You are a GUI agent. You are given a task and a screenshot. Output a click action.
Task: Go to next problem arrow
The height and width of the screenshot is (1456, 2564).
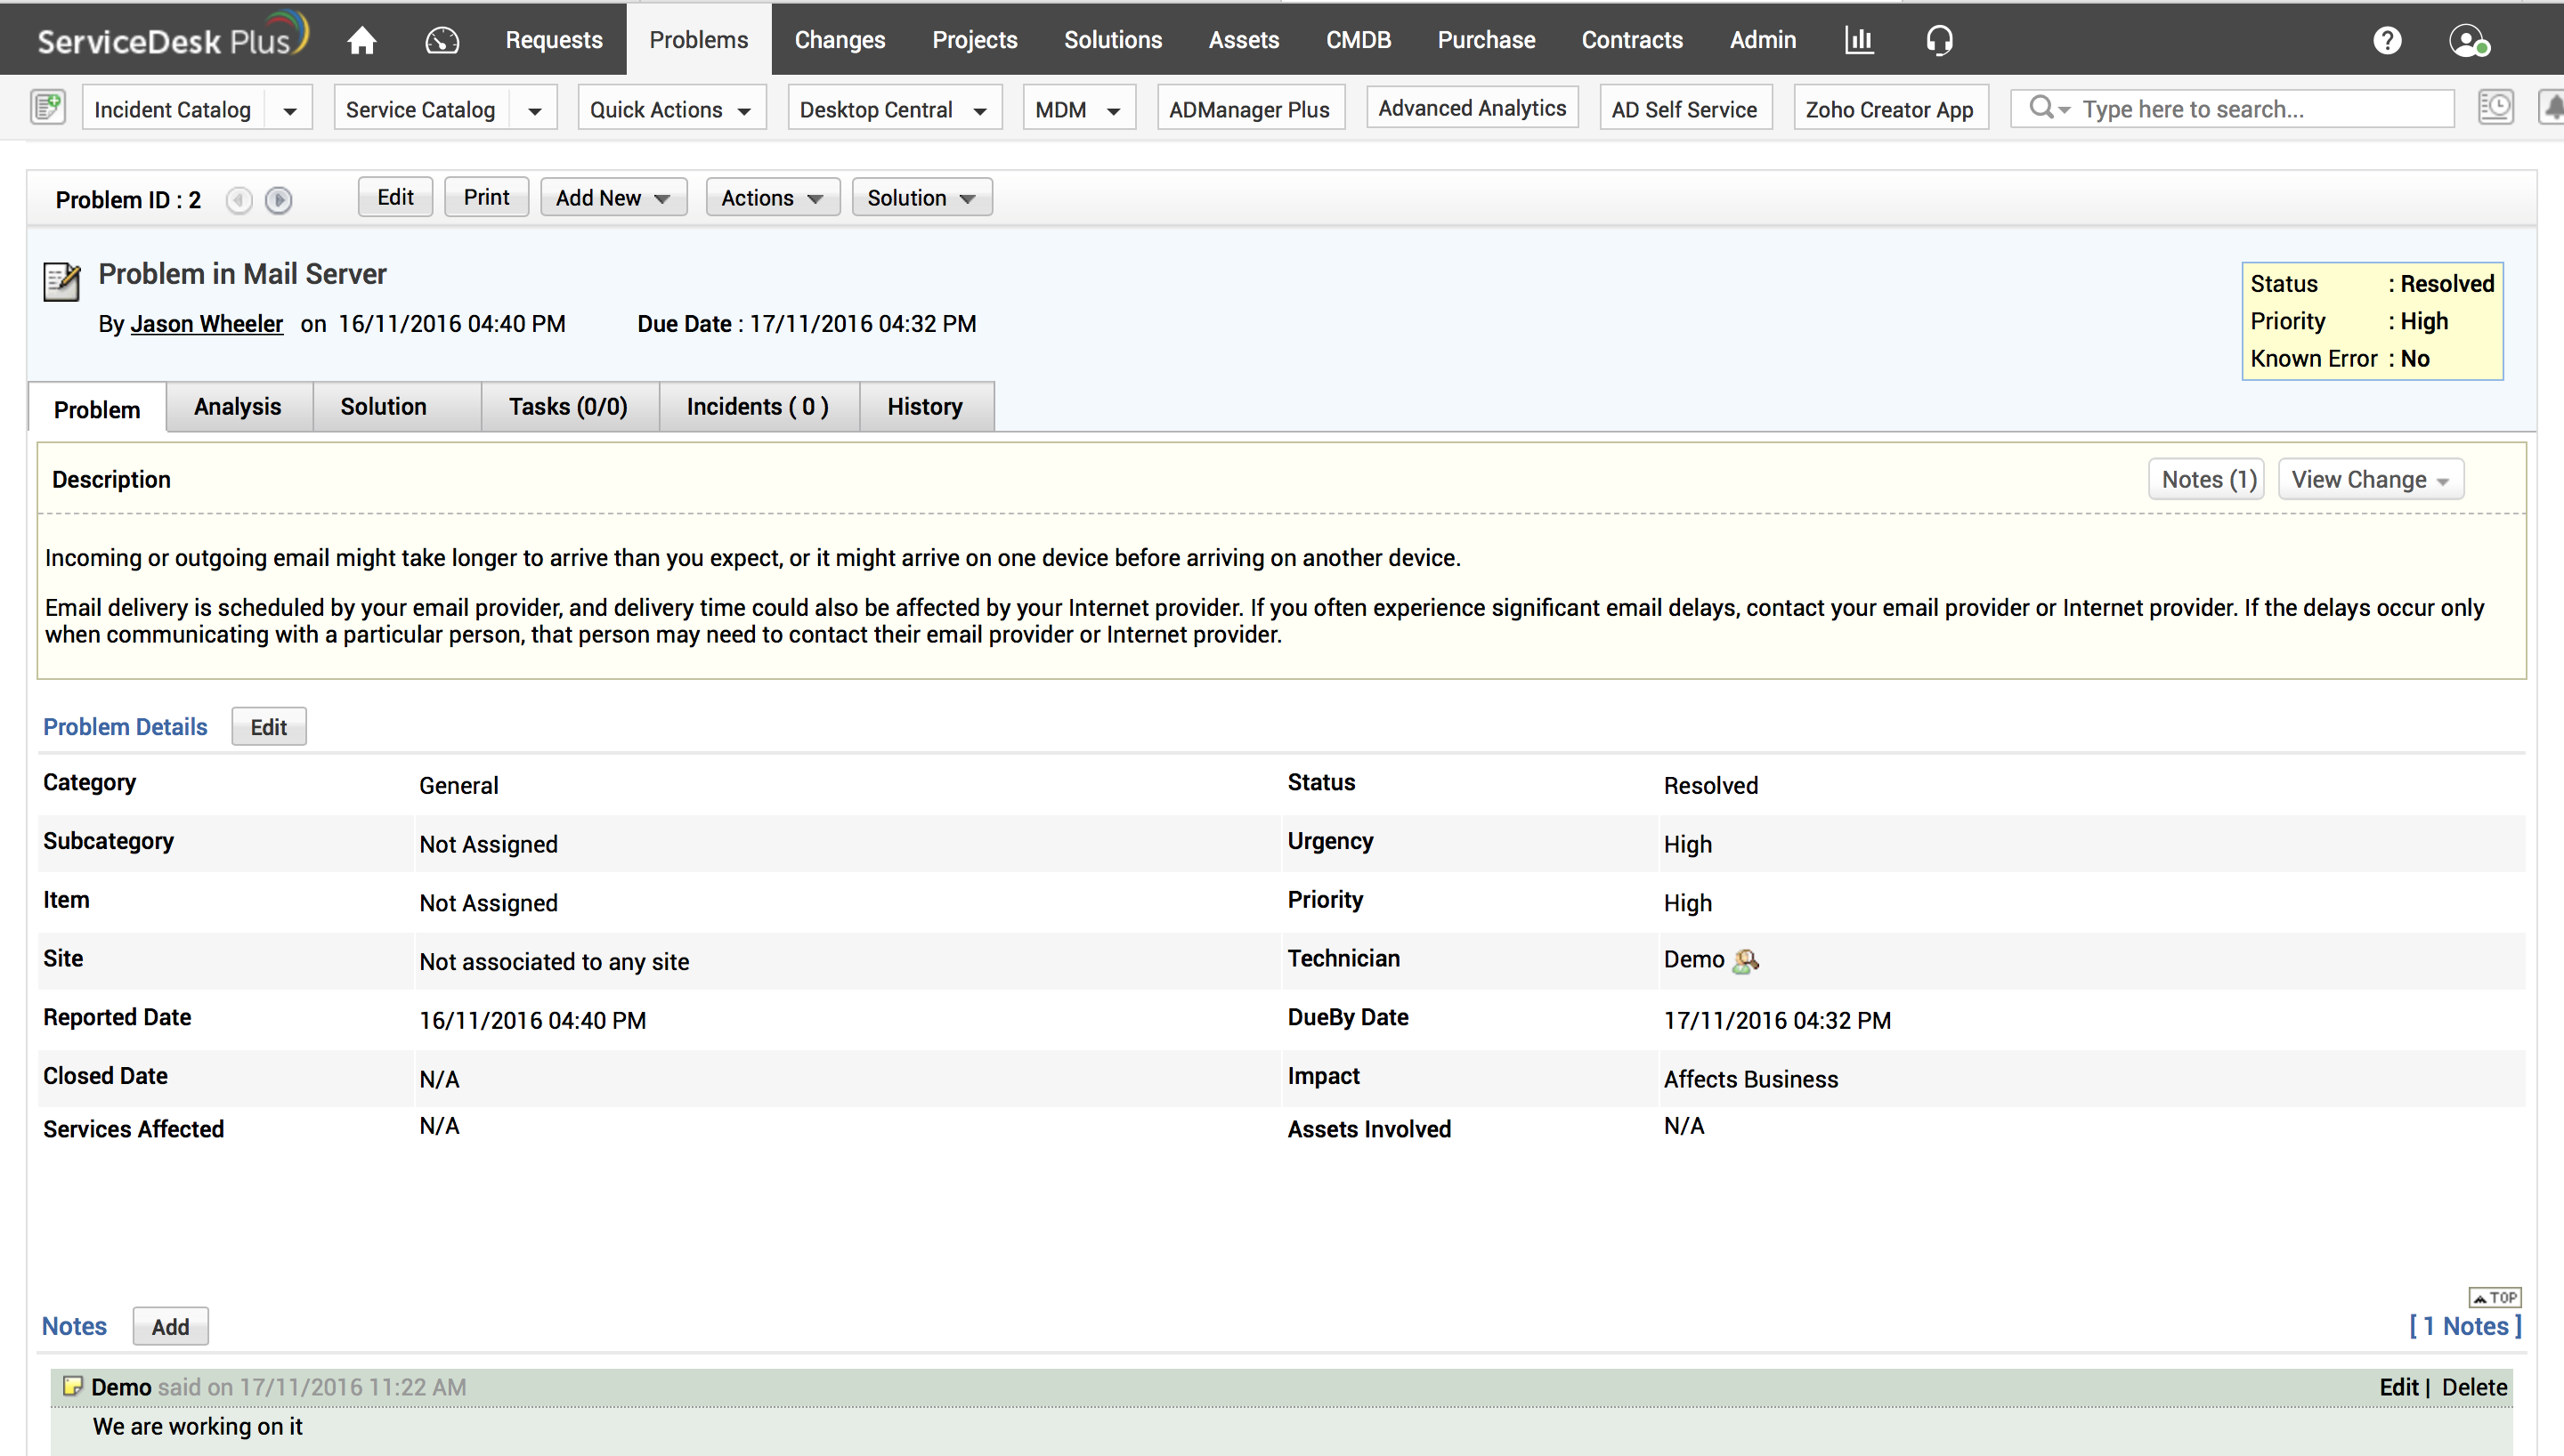click(x=279, y=200)
